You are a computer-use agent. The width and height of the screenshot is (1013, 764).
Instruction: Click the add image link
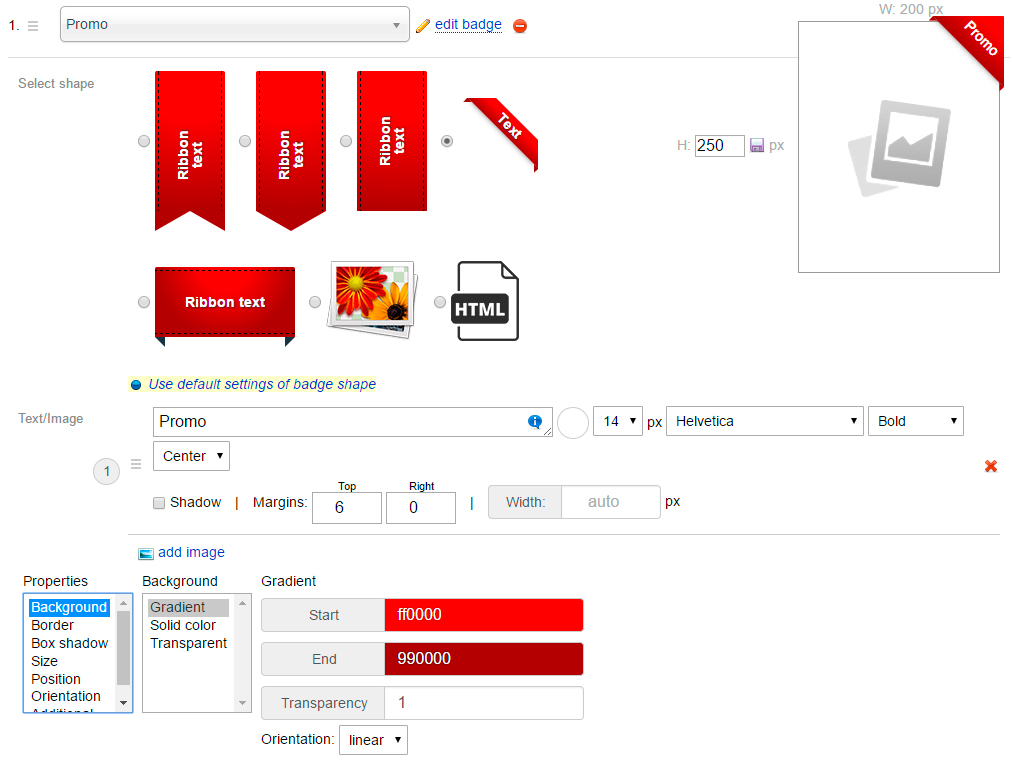point(191,552)
